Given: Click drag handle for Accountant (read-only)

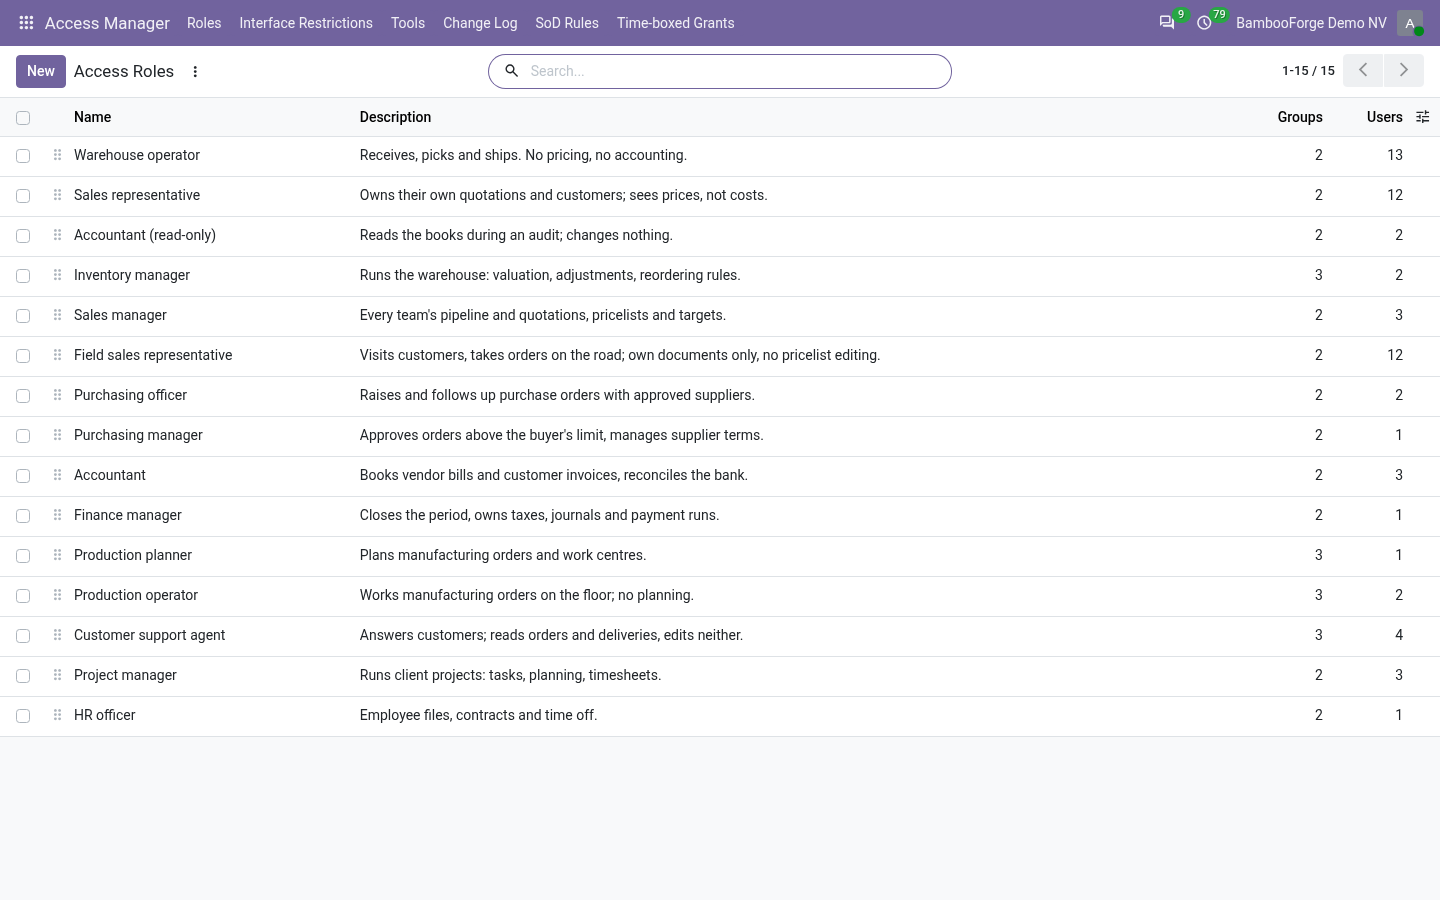Looking at the screenshot, I should pyautogui.click(x=57, y=235).
